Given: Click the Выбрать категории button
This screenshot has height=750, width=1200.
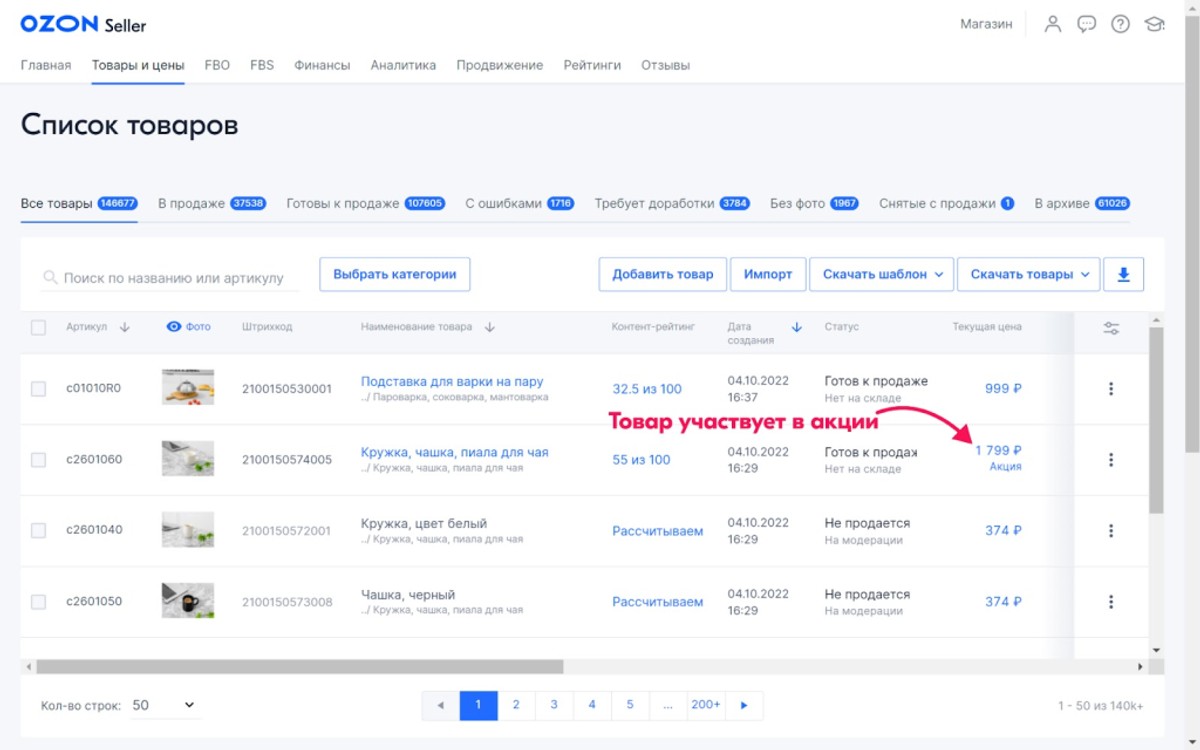Looking at the screenshot, I should point(395,274).
